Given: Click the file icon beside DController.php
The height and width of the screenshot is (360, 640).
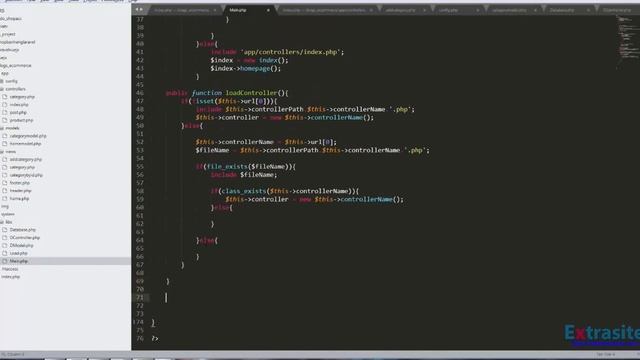Looking at the screenshot, I should pyautogui.click(x=5, y=238).
